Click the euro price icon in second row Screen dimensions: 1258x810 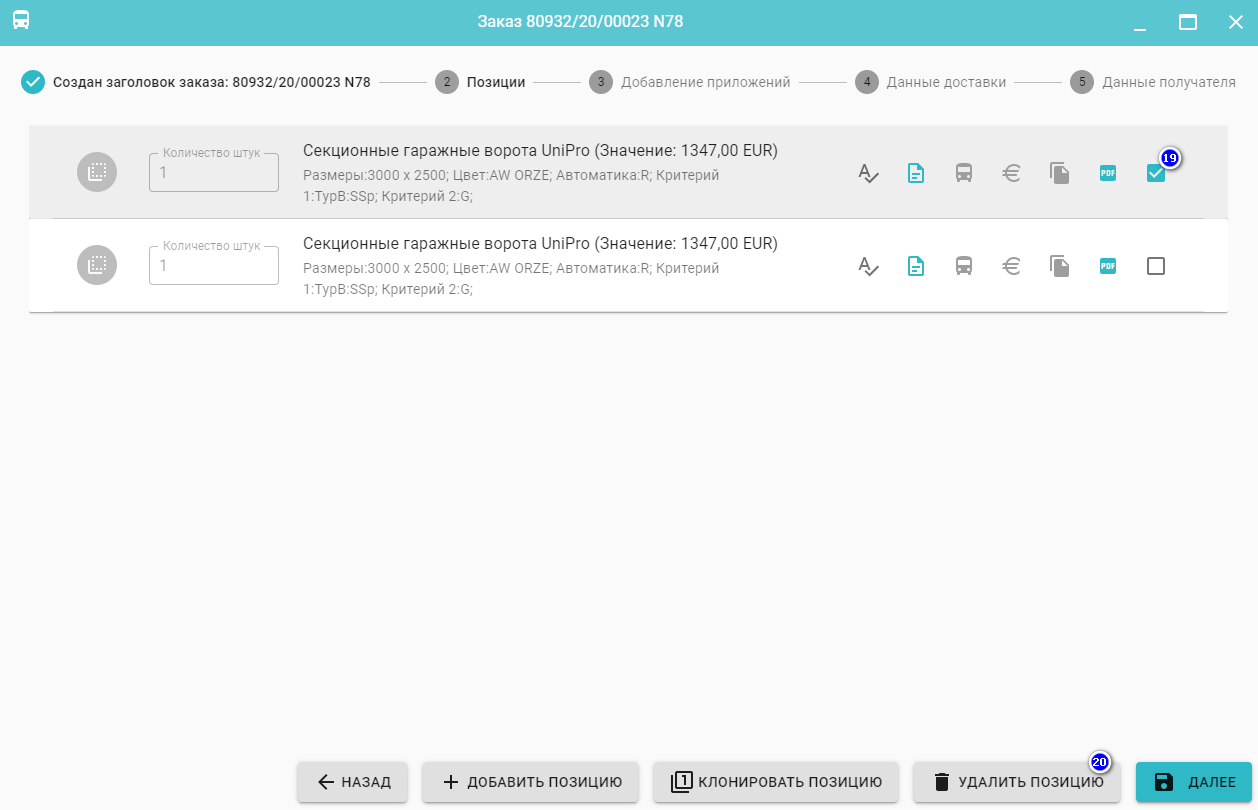pyautogui.click(x=1012, y=266)
